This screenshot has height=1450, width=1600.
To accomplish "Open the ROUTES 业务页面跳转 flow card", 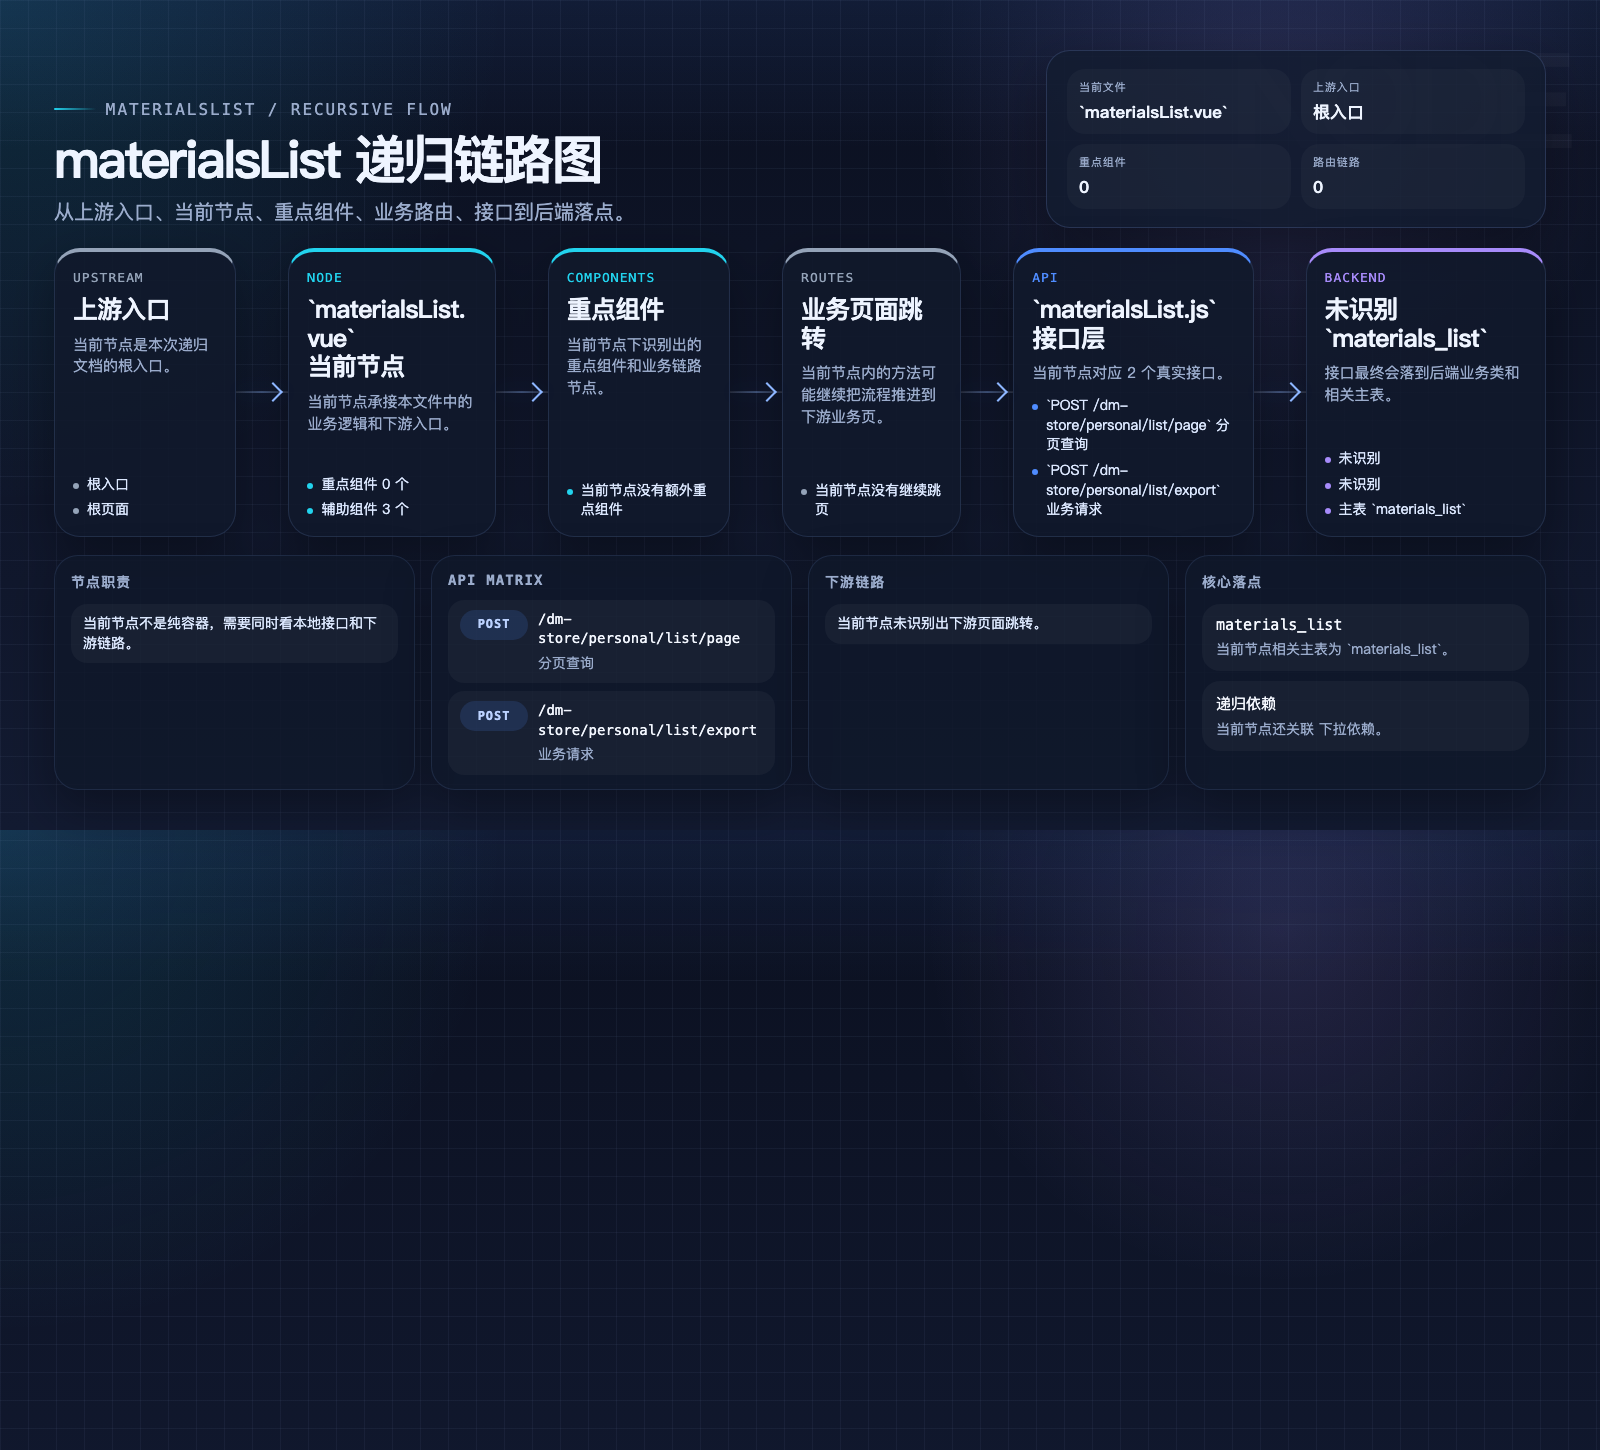I will point(871,392).
